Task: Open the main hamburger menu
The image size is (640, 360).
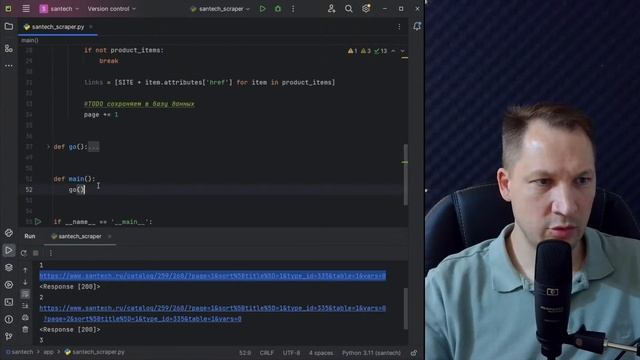Action: point(26,9)
